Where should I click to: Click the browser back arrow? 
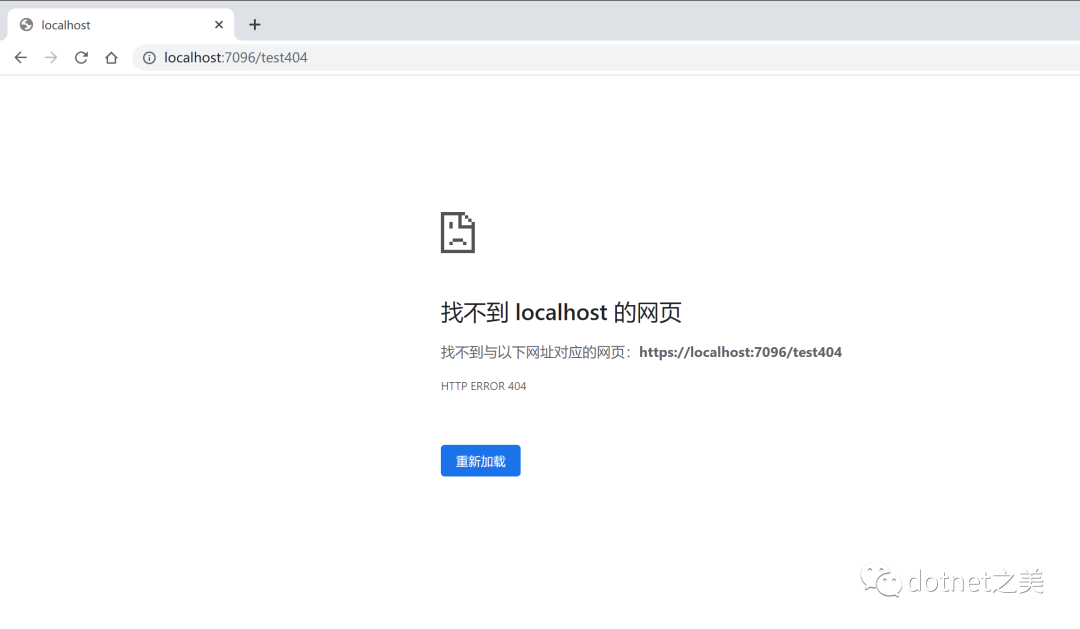pyautogui.click(x=21, y=58)
